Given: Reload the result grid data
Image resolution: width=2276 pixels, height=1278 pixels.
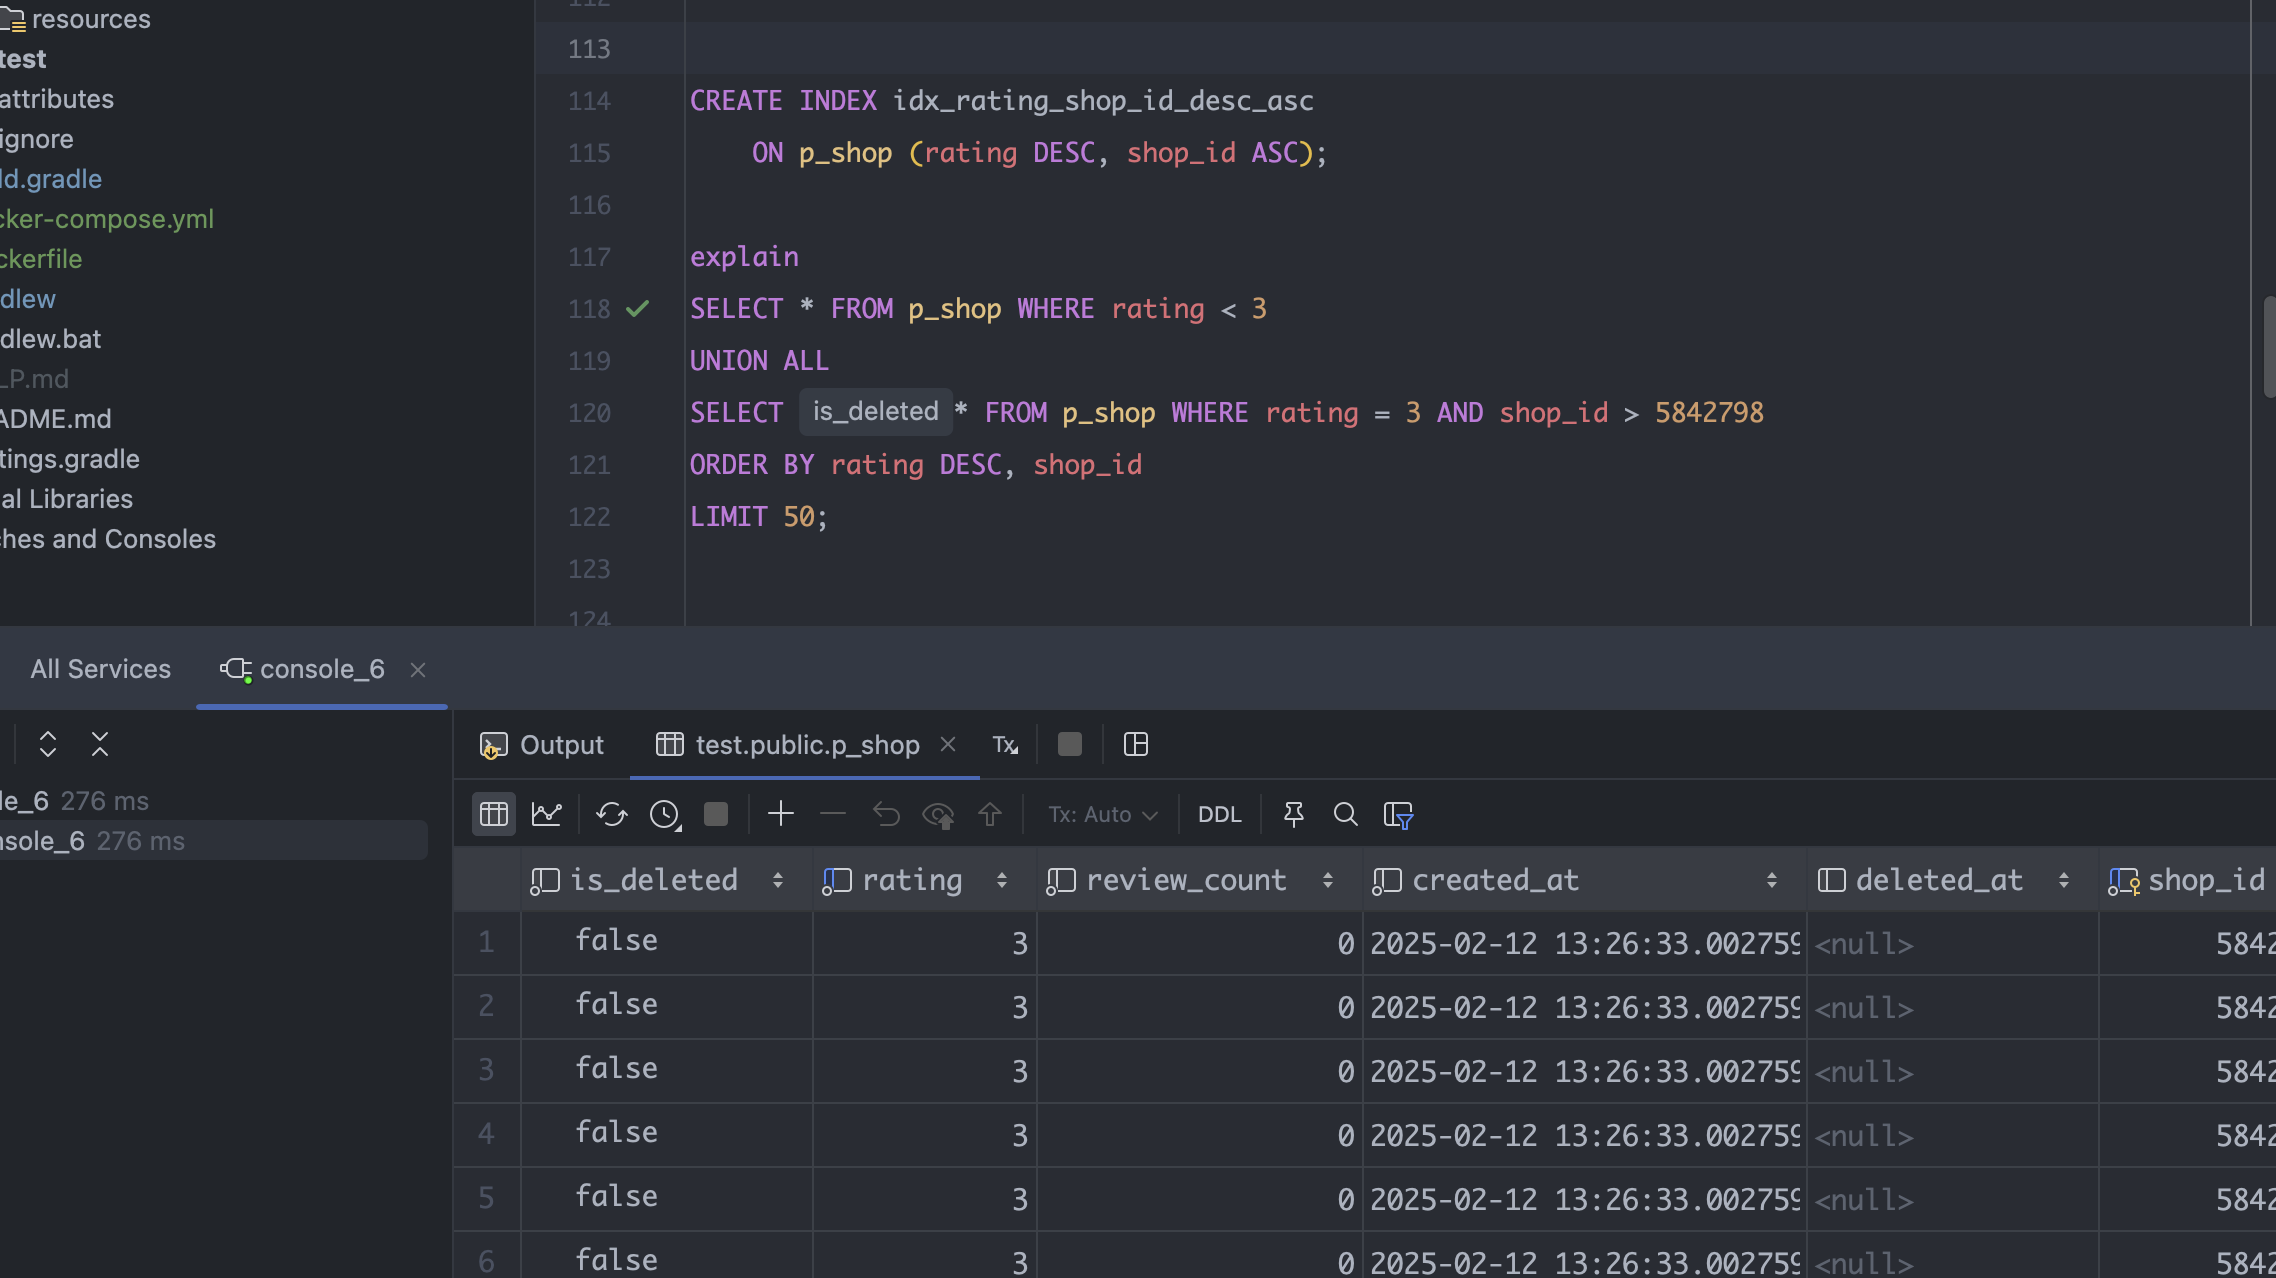Looking at the screenshot, I should [611, 814].
